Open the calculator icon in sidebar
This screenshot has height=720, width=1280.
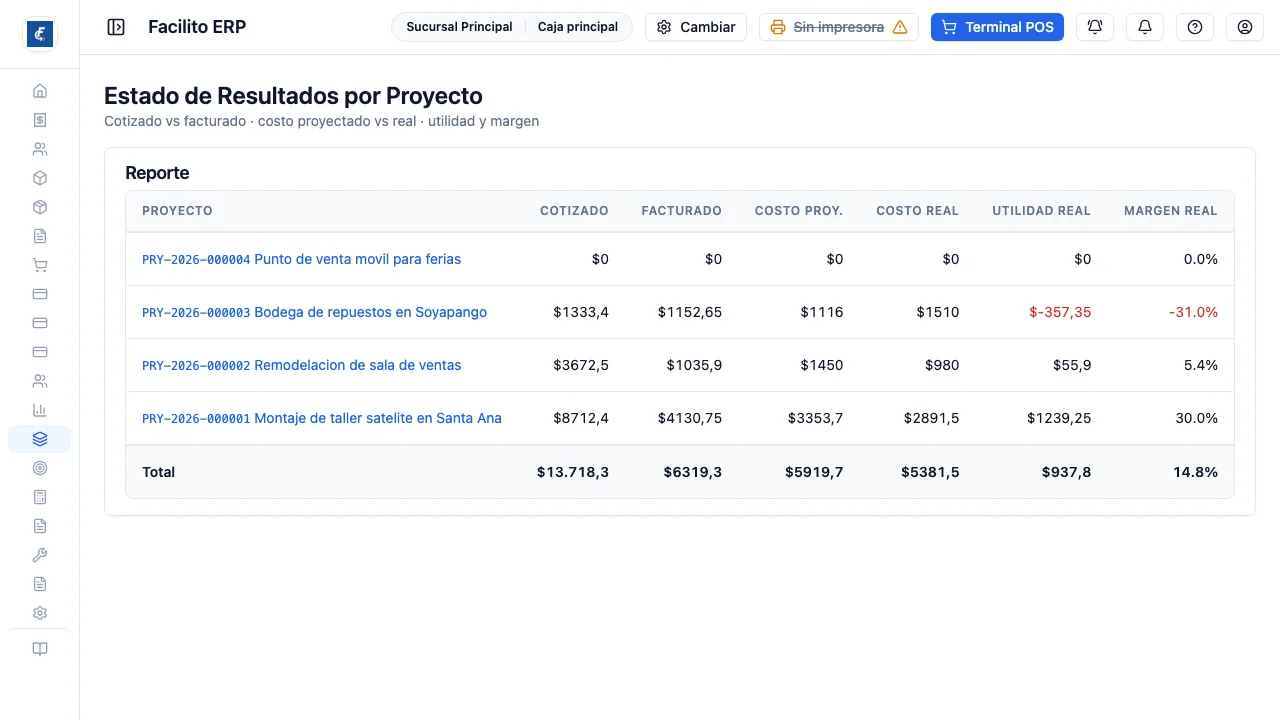[x=40, y=497]
